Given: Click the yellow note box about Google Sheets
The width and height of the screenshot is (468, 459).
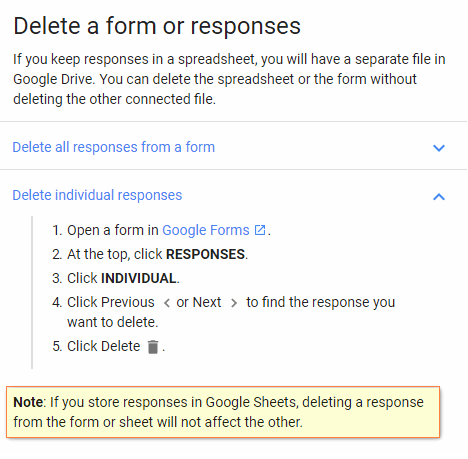Looking at the screenshot, I should pyautogui.click(x=223, y=412).
